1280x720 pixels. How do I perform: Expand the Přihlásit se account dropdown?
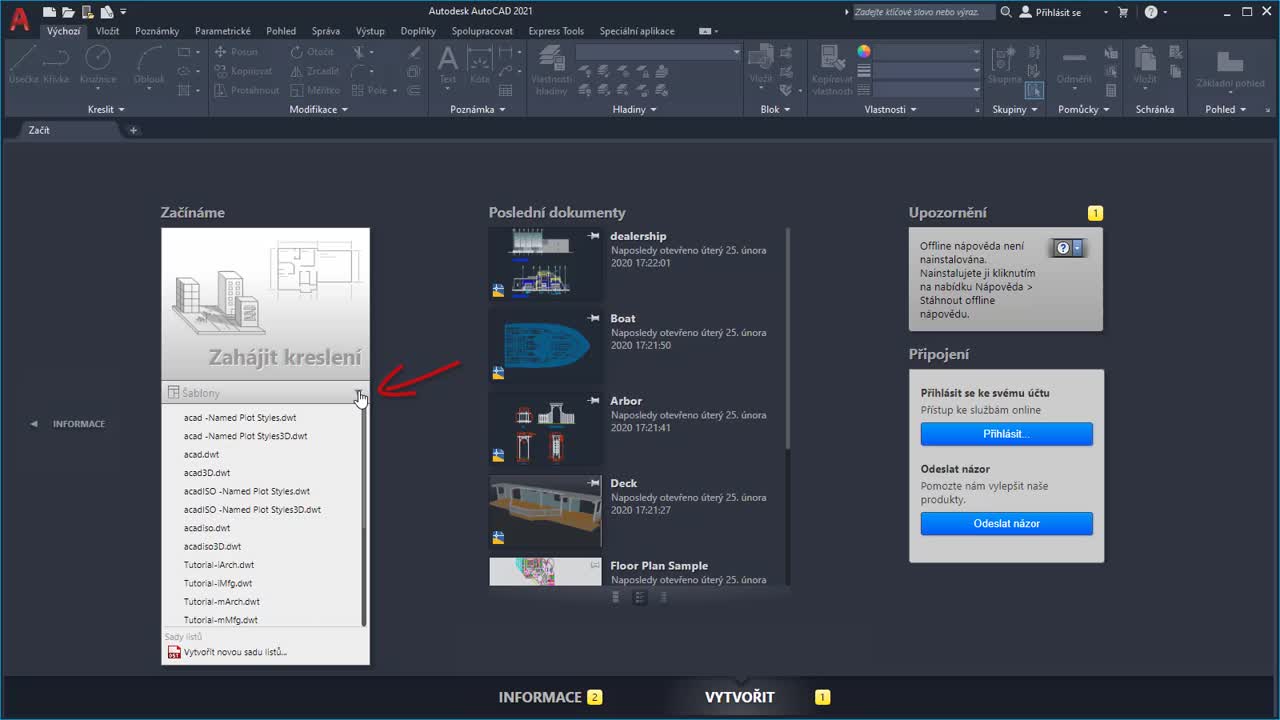click(1105, 13)
